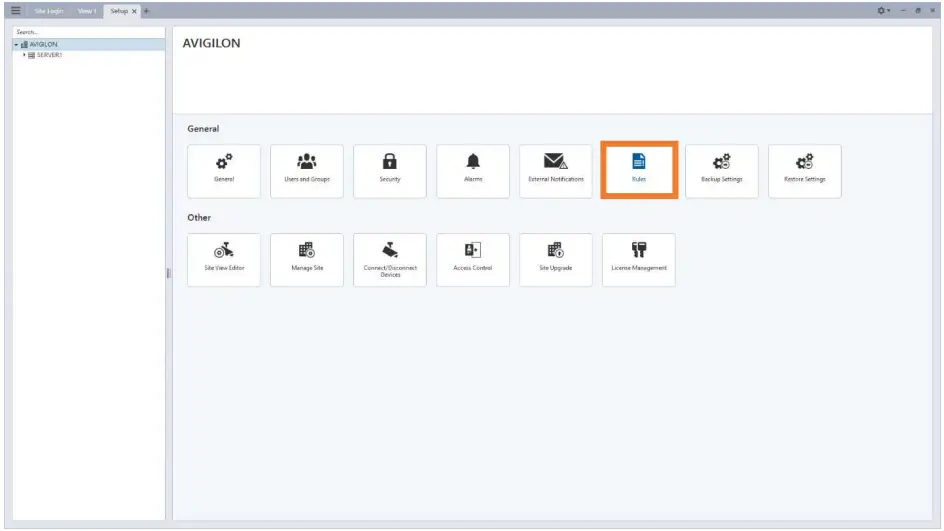Open the General settings tile
This screenshot has width=944, height=531.
(224, 171)
